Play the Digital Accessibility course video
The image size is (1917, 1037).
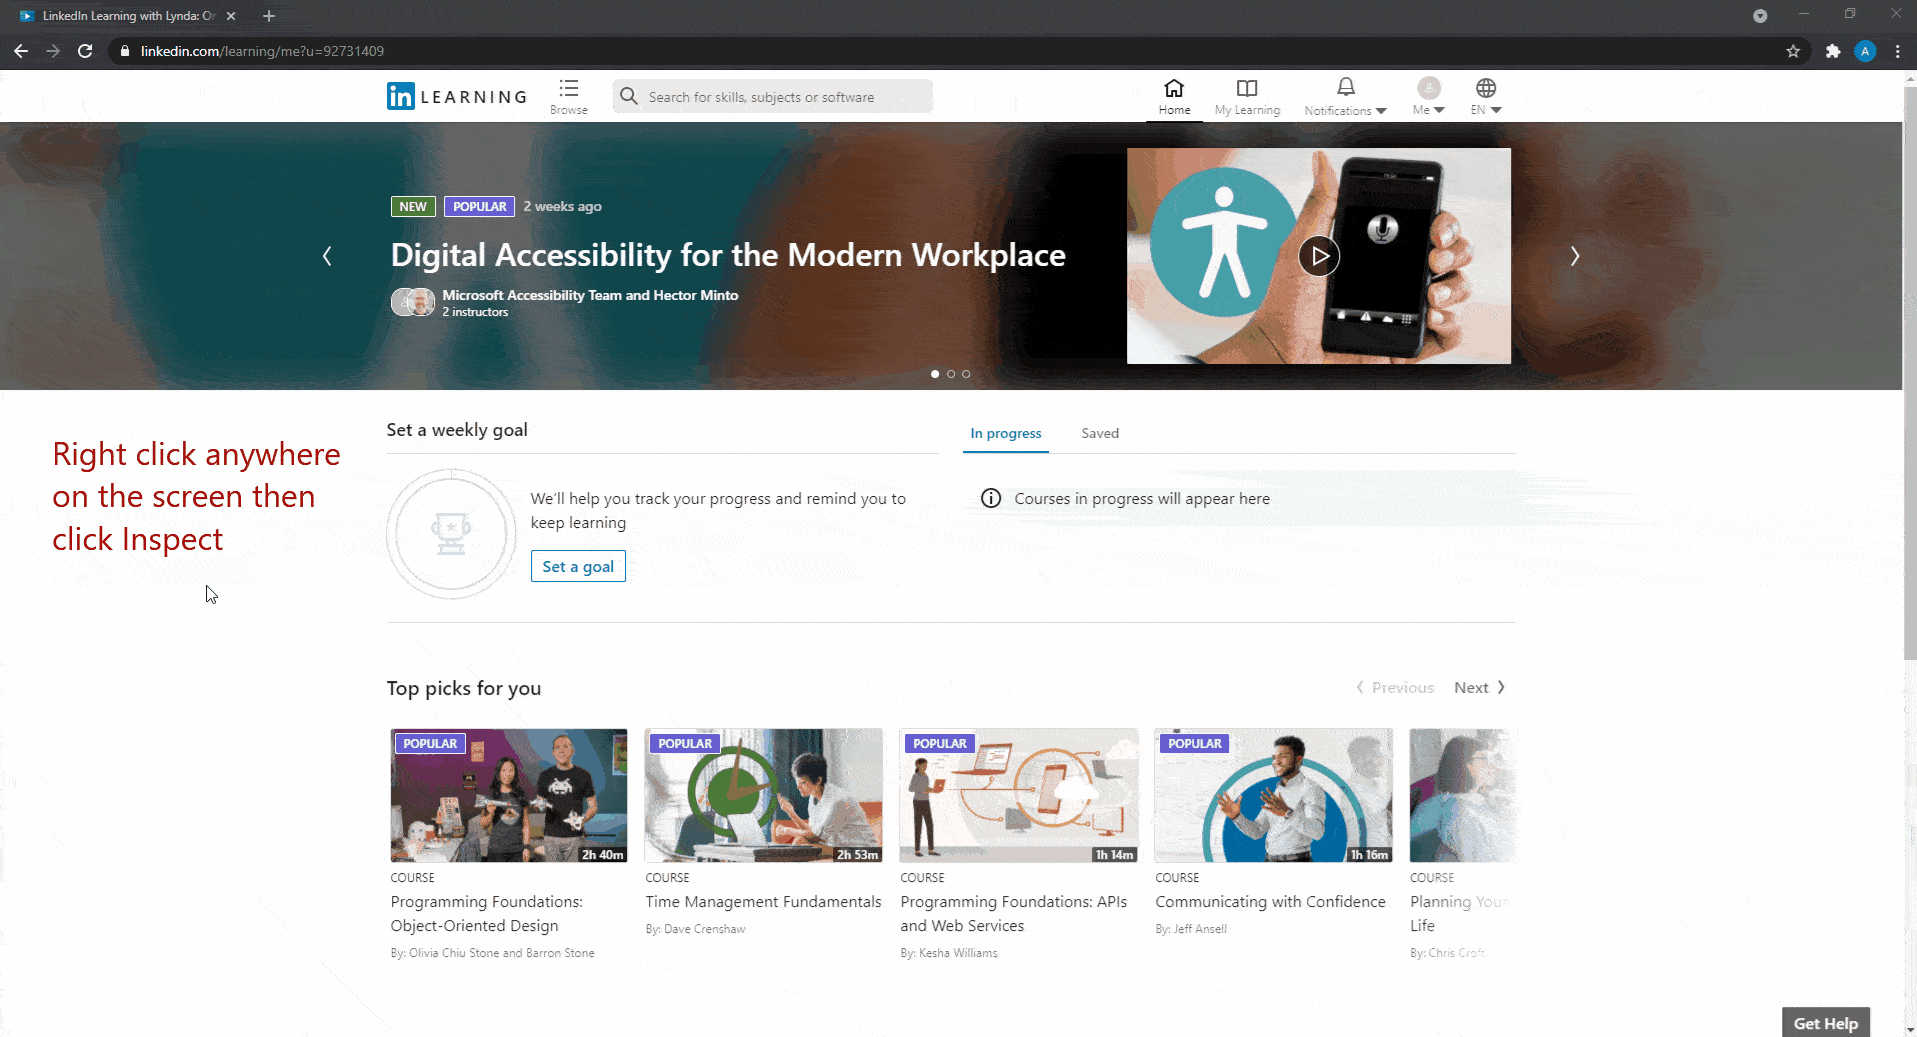(x=1319, y=256)
